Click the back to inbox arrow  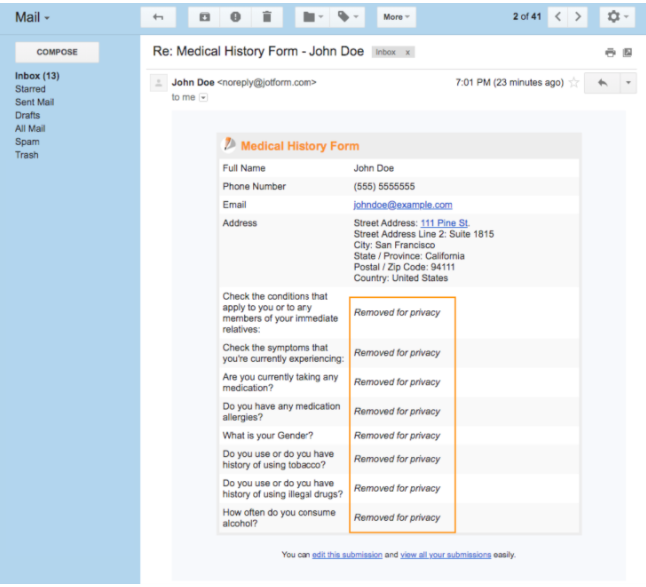click(159, 17)
